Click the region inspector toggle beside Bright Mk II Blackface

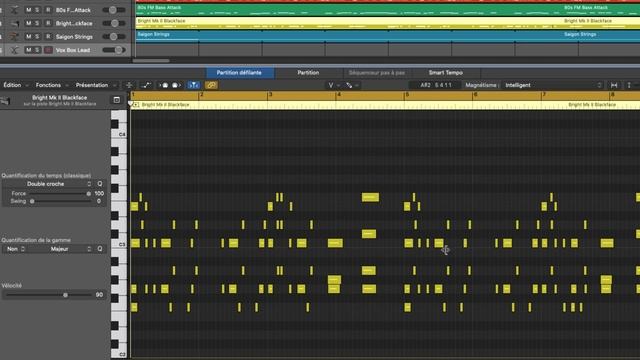(117, 100)
